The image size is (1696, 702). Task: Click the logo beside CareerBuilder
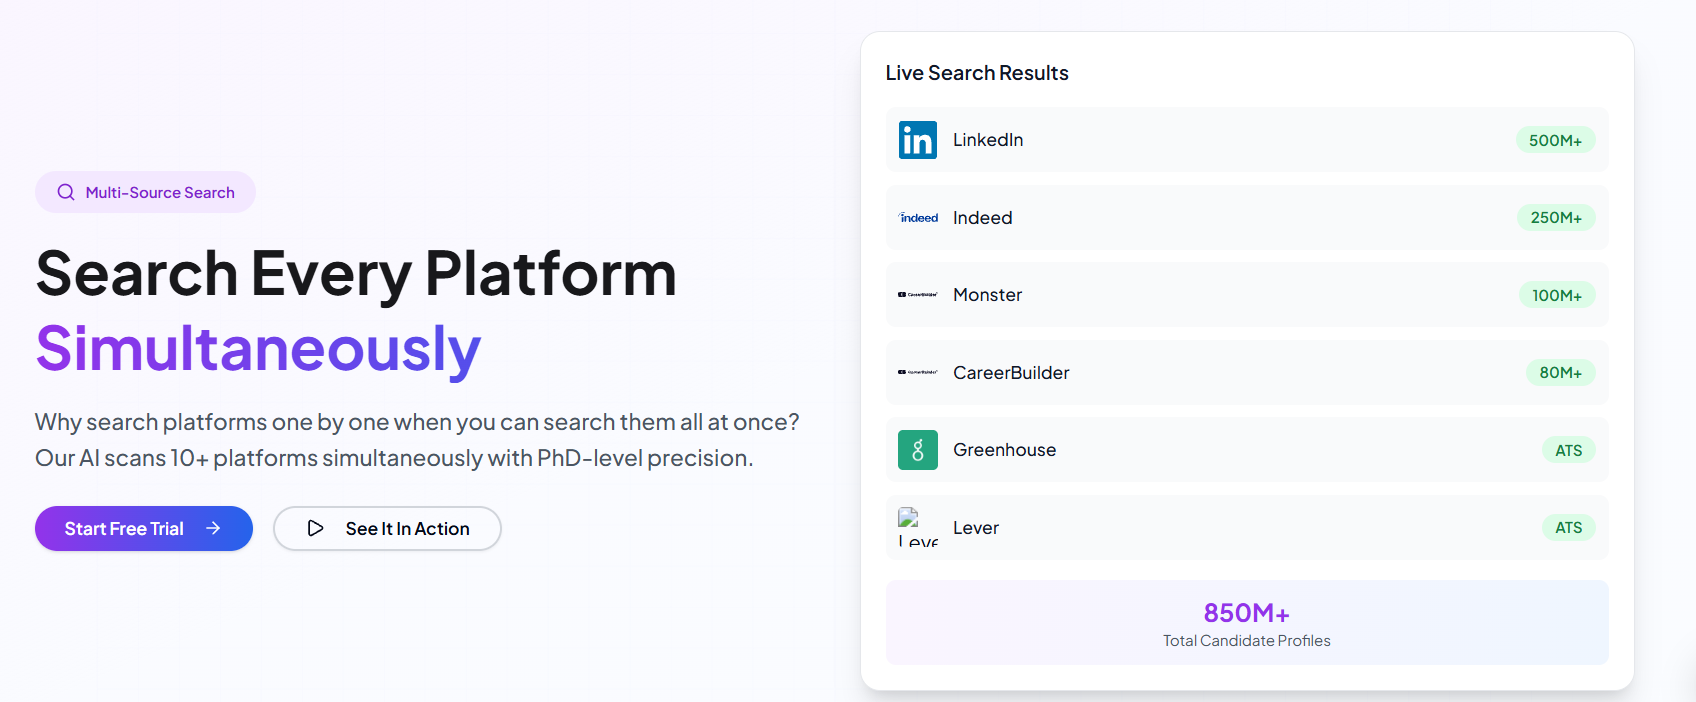coord(918,372)
